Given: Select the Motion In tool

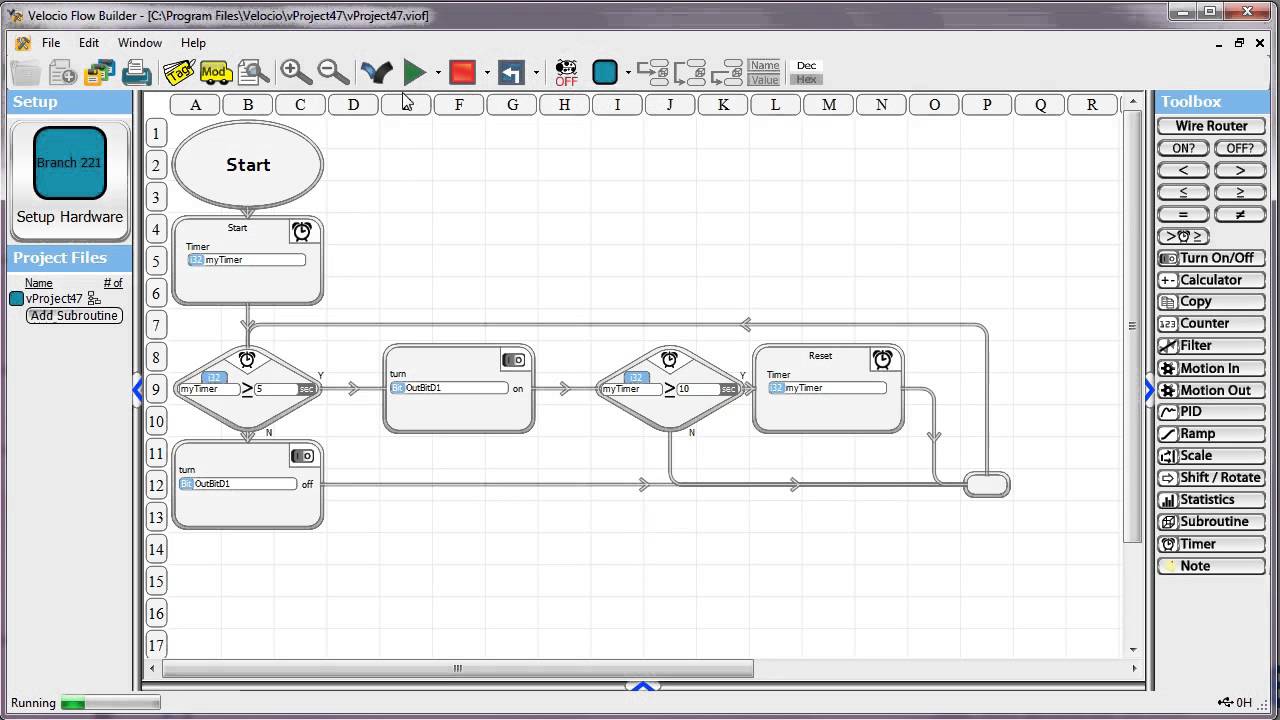Looking at the screenshot, I should (1211, 368).
